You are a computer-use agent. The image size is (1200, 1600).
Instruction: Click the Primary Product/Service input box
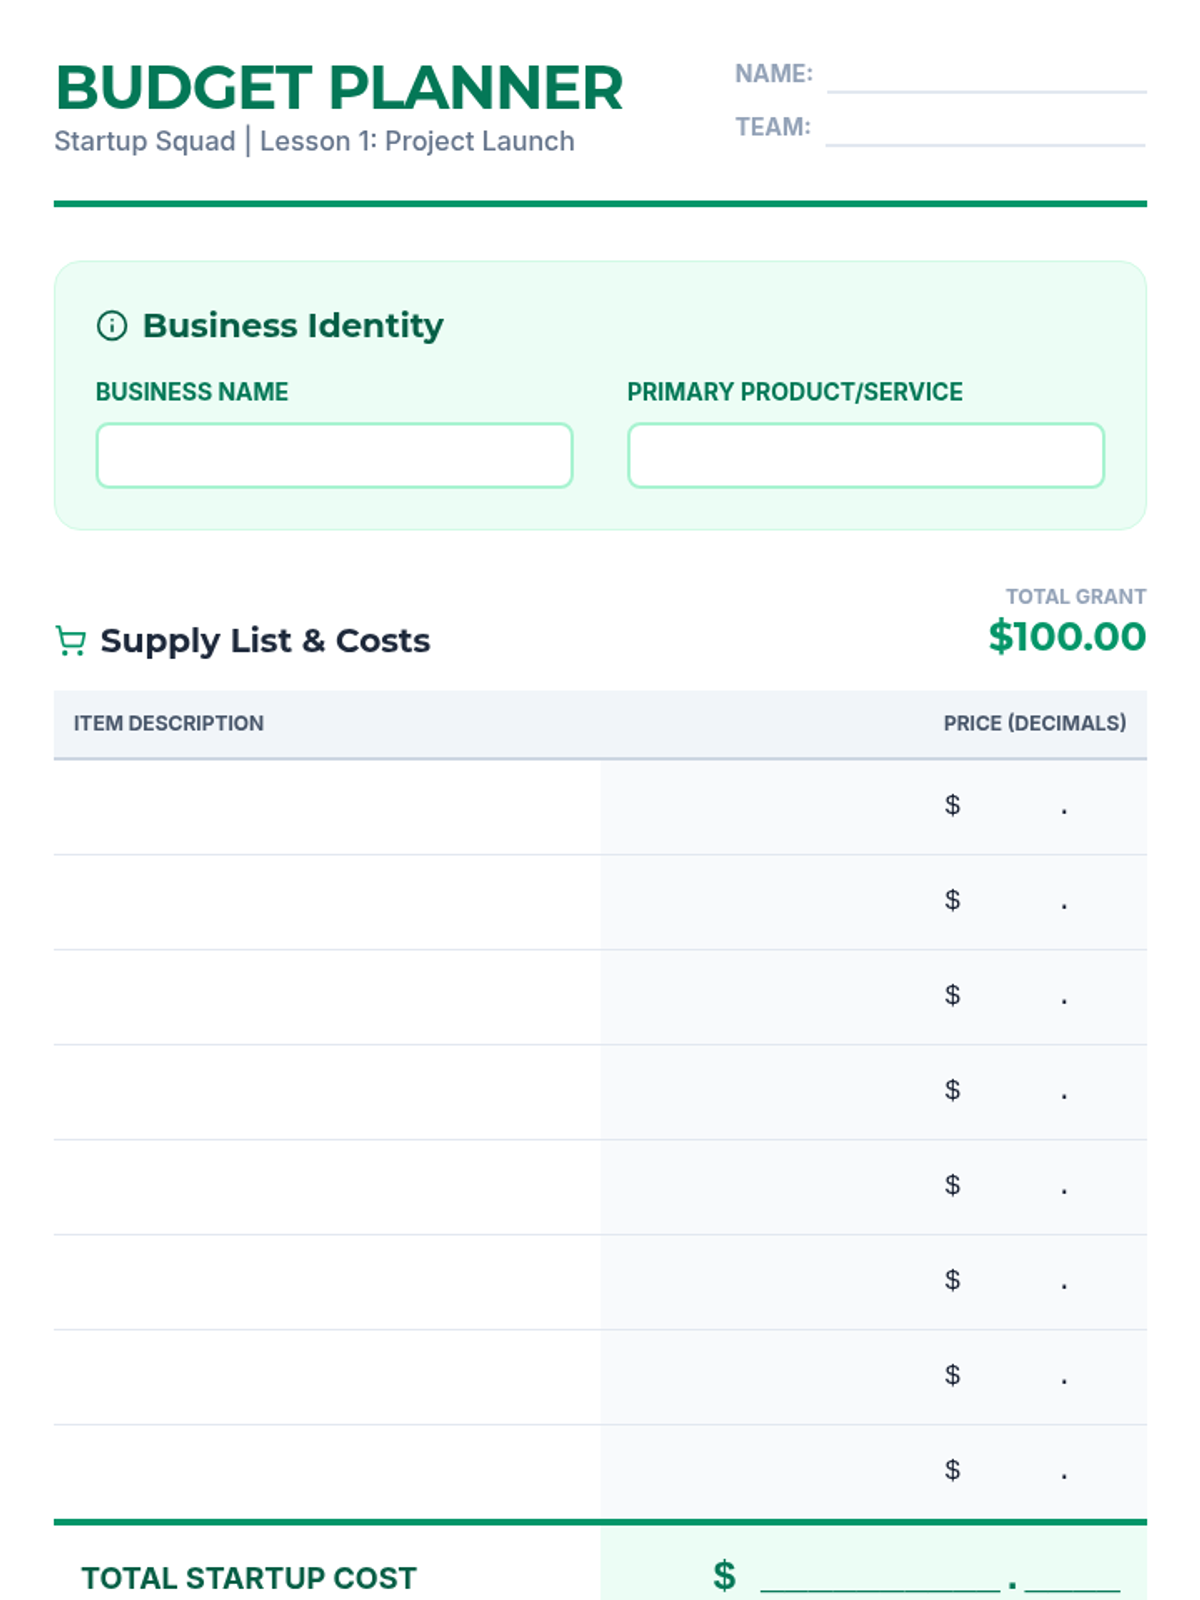[865, 456]
